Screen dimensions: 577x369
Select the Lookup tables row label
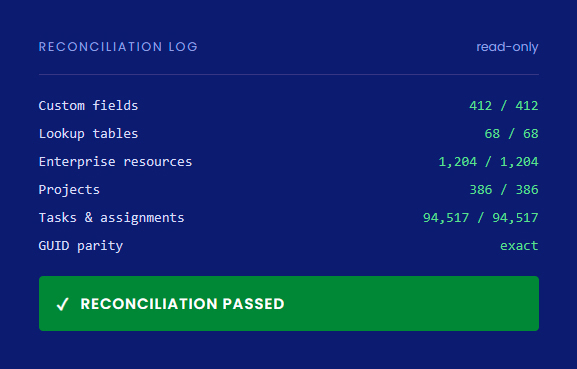[x=88, y=134]
